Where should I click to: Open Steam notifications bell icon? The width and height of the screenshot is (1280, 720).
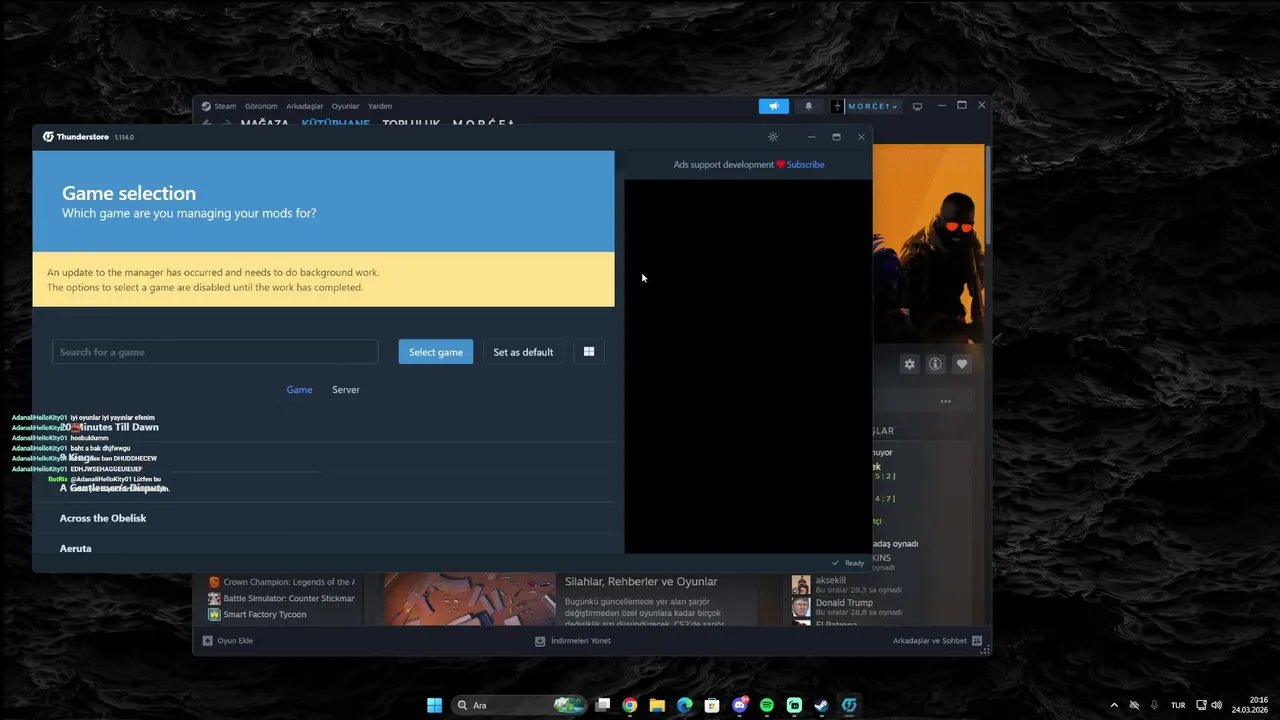point(809,106)
